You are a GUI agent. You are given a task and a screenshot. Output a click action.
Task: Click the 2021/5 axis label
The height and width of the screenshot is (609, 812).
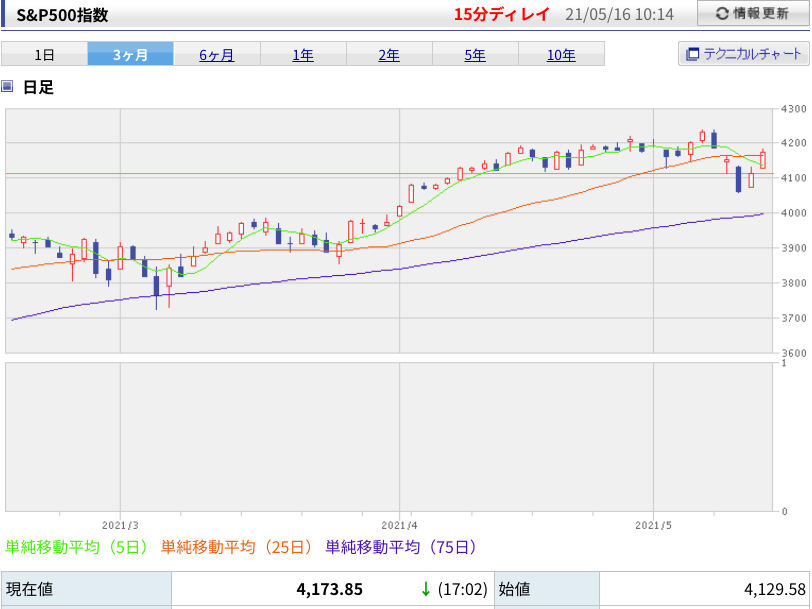[x=653, y=525]
